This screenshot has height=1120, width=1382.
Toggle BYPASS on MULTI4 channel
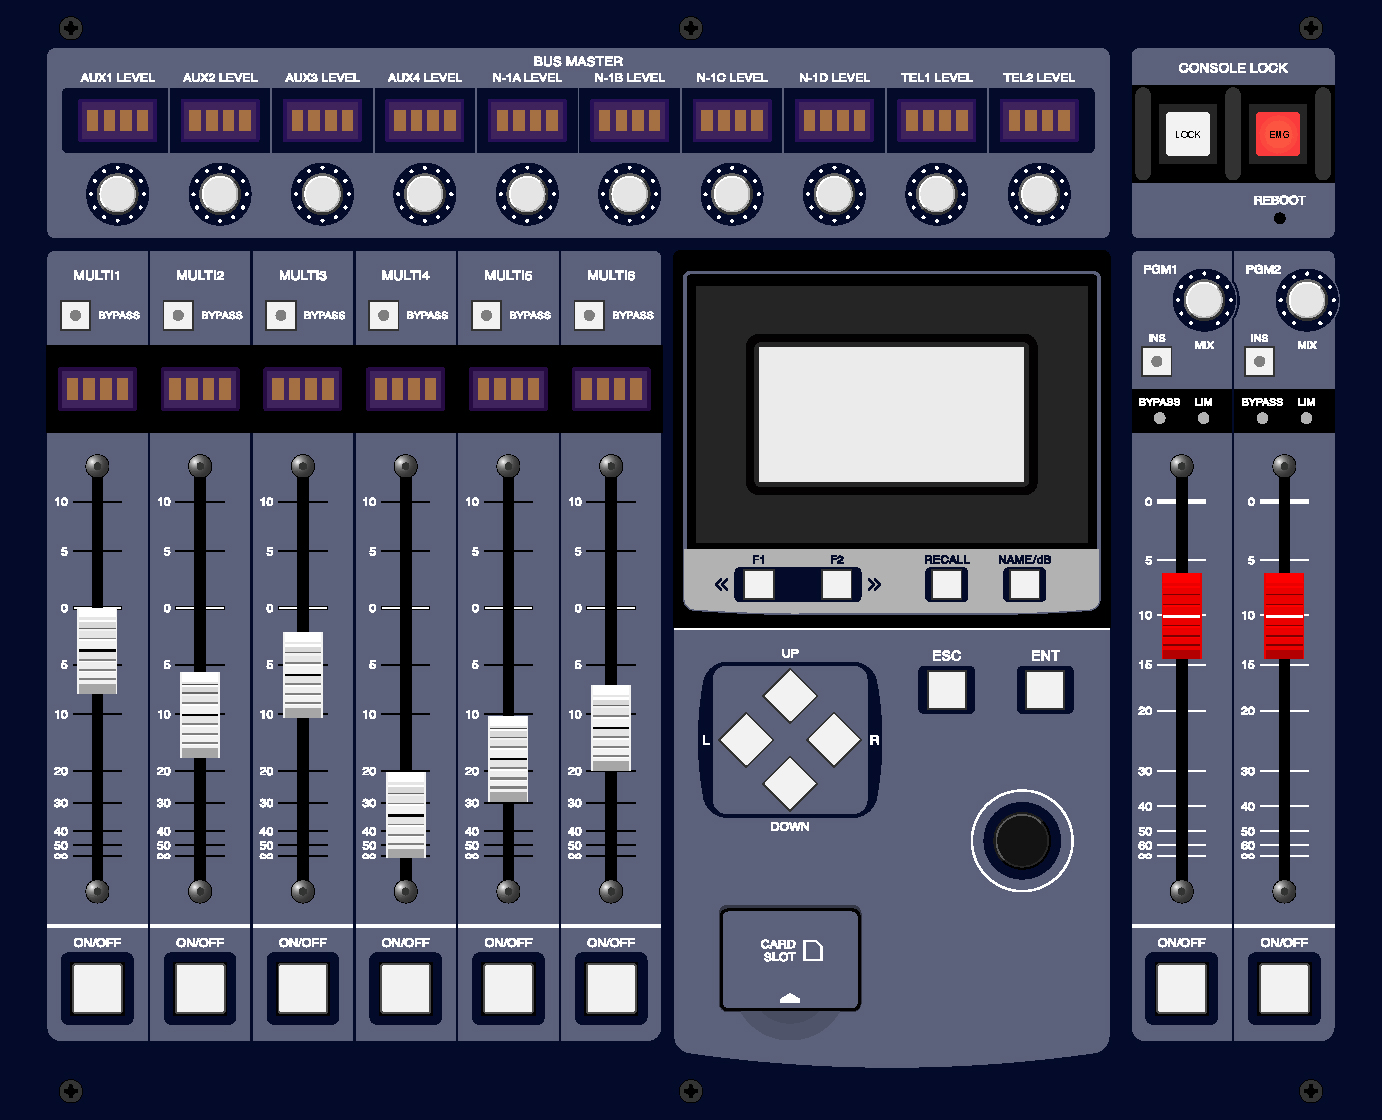point(384,315)
